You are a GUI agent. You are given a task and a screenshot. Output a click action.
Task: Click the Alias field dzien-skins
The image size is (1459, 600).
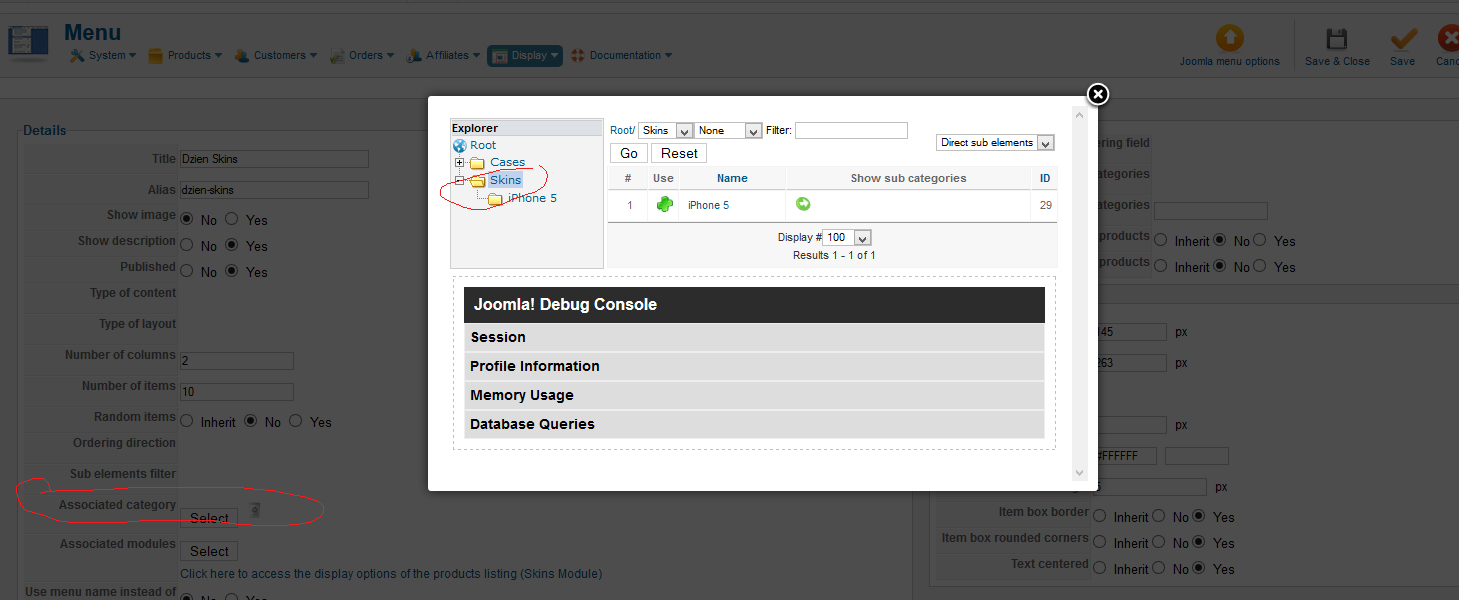[274, 190]
